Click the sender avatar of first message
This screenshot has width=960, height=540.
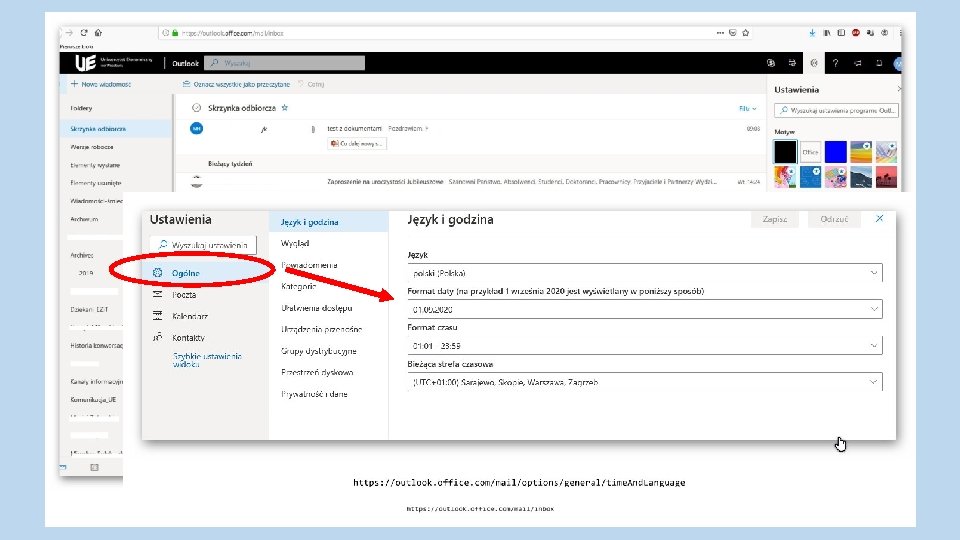click(x=196, y=128)
